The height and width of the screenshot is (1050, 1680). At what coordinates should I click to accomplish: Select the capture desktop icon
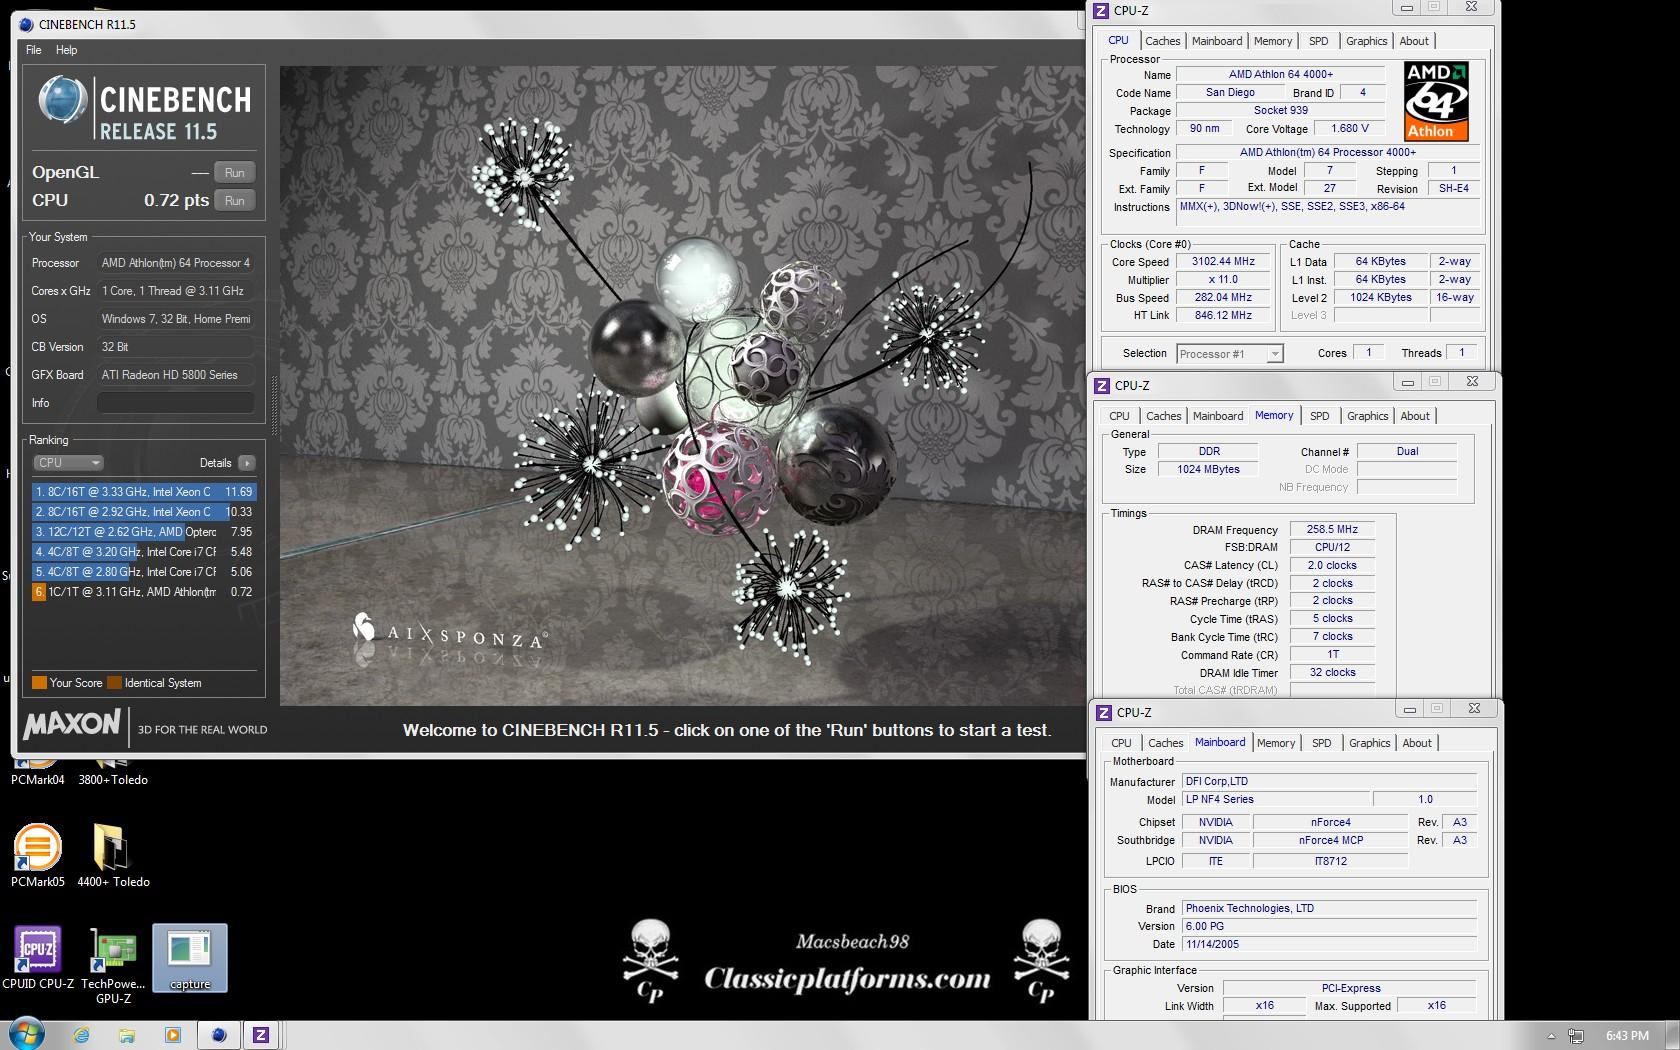pyautogui.click(x=190, y=958)
